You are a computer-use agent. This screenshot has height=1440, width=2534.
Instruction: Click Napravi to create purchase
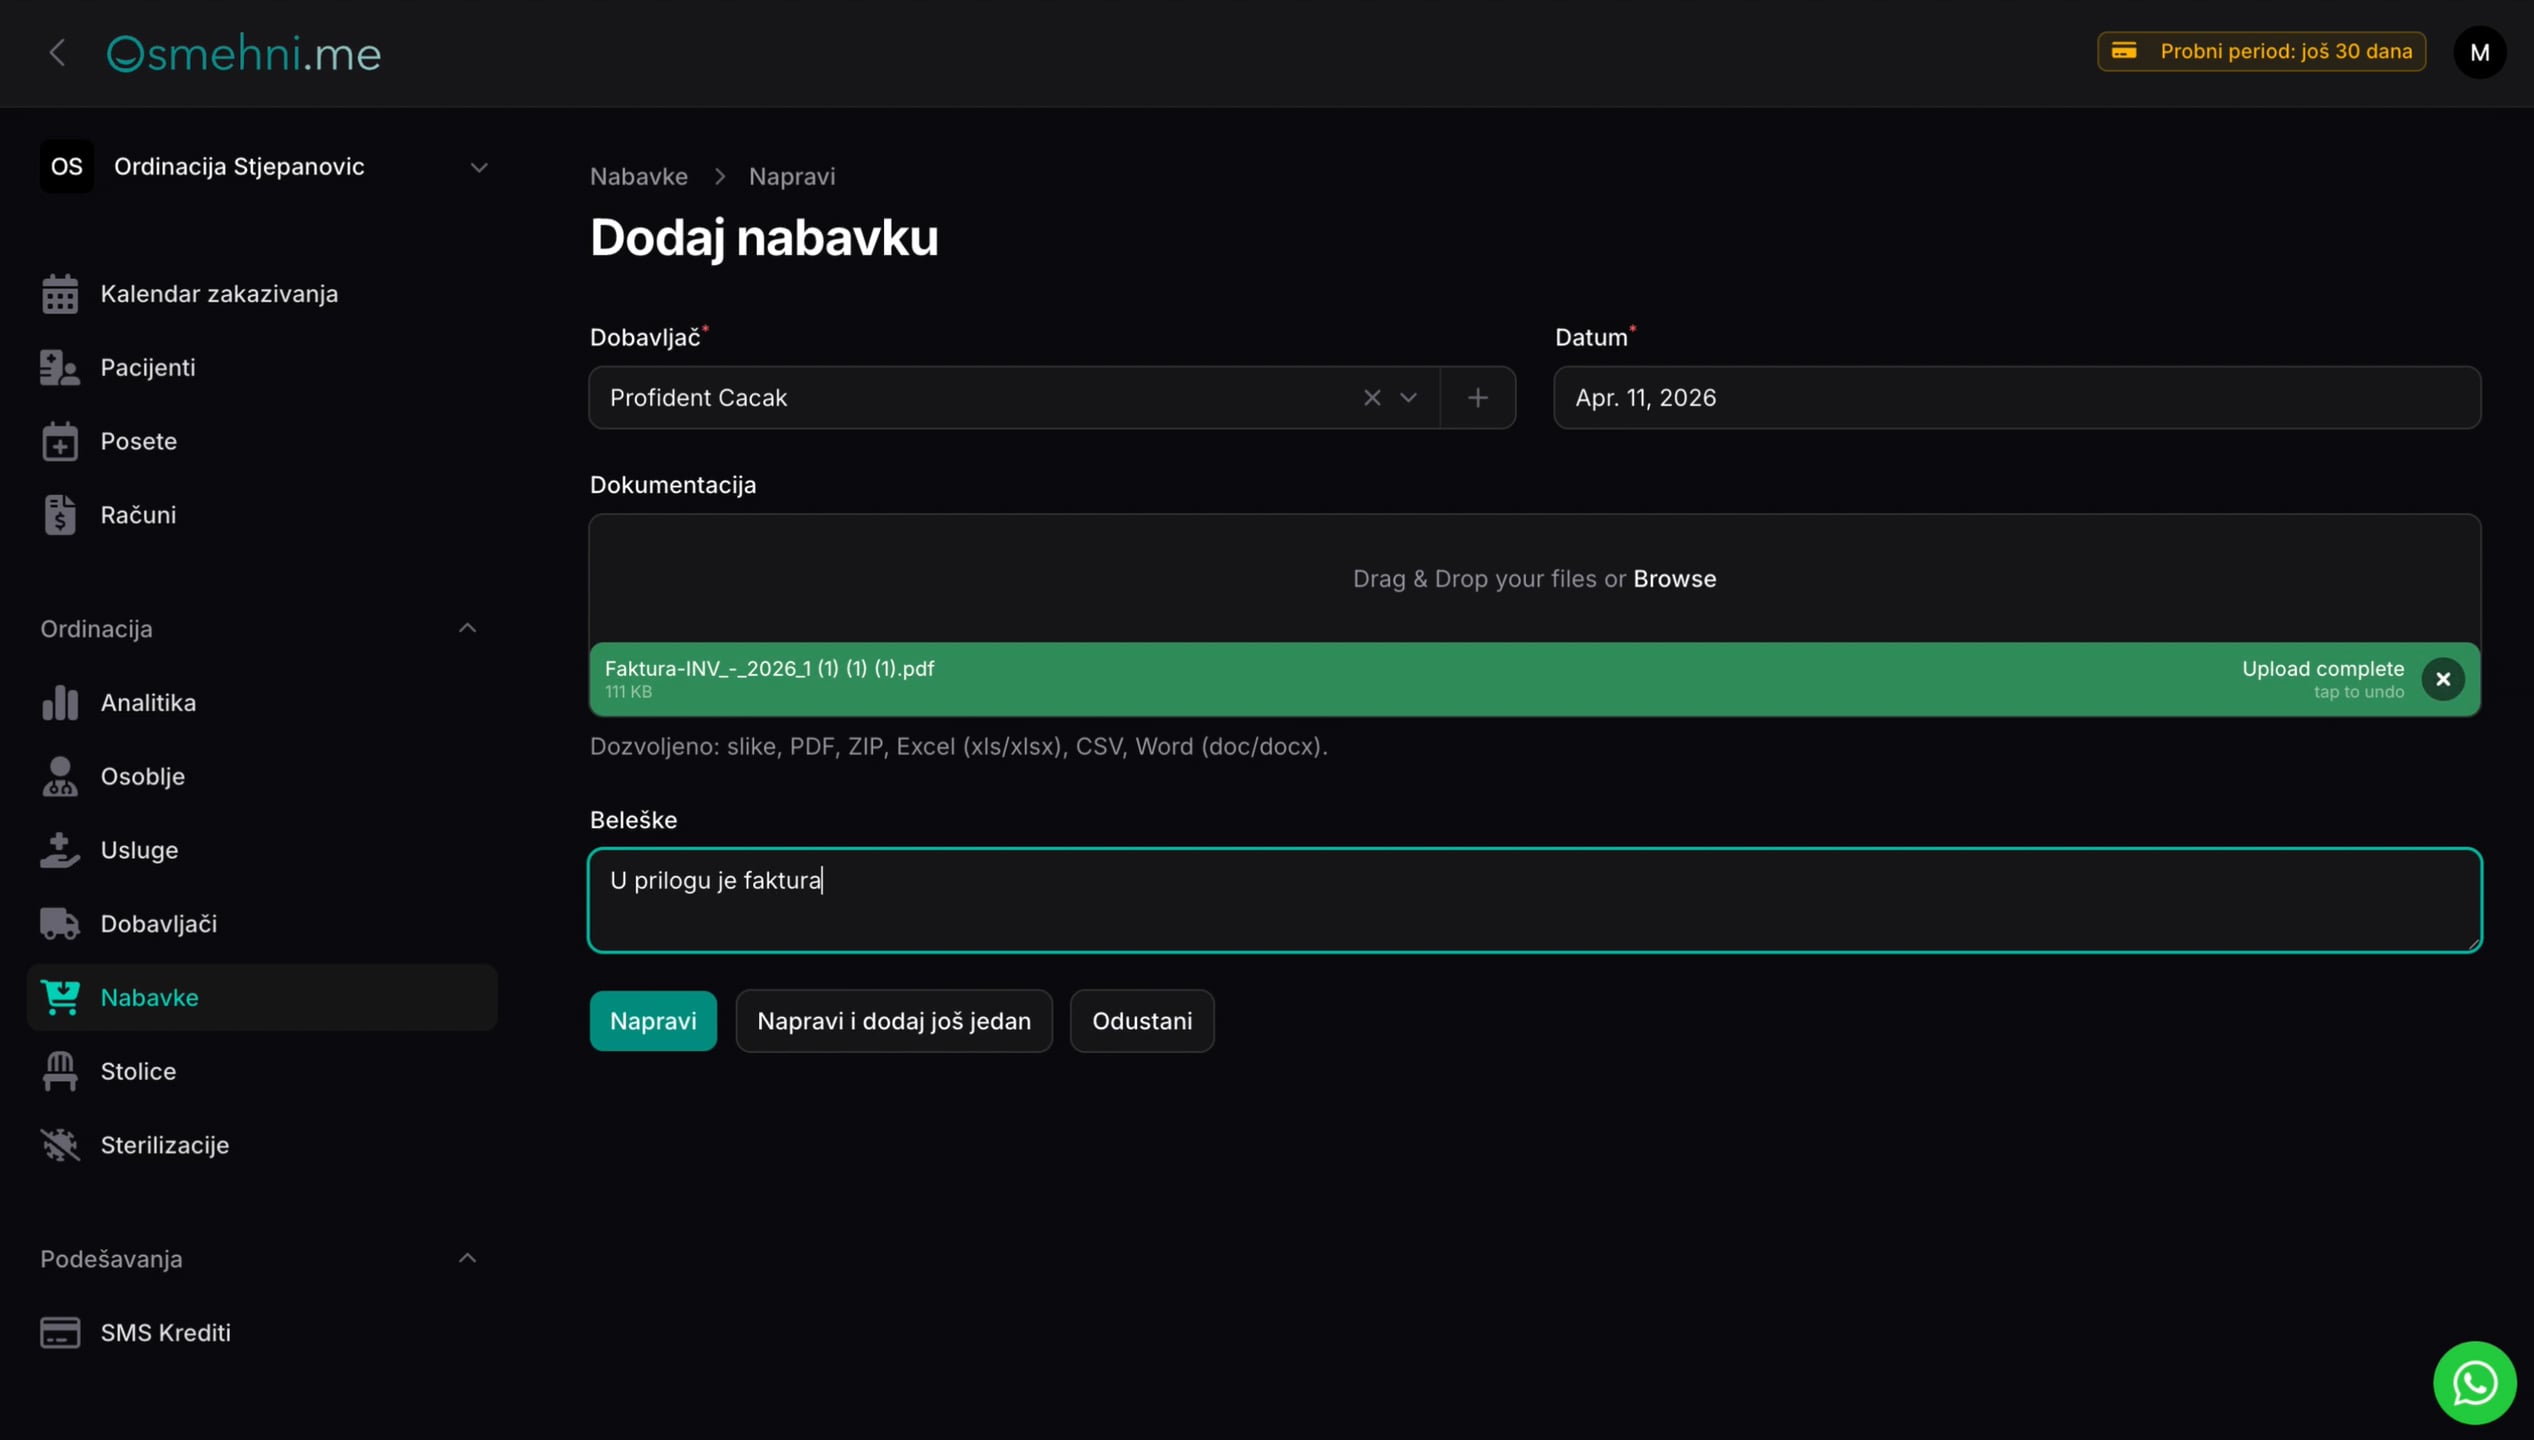(653, 1021)
